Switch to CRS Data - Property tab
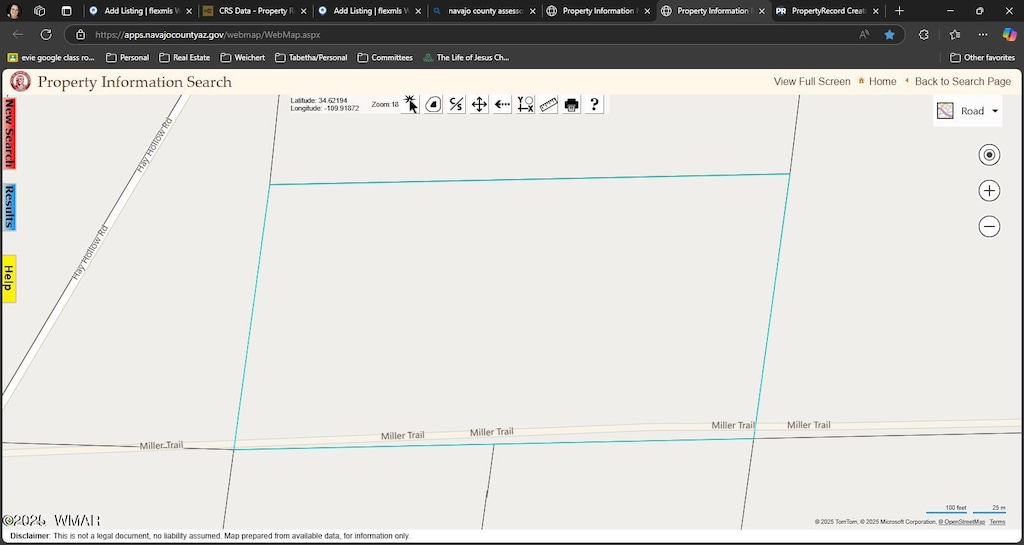 [253, 10]
